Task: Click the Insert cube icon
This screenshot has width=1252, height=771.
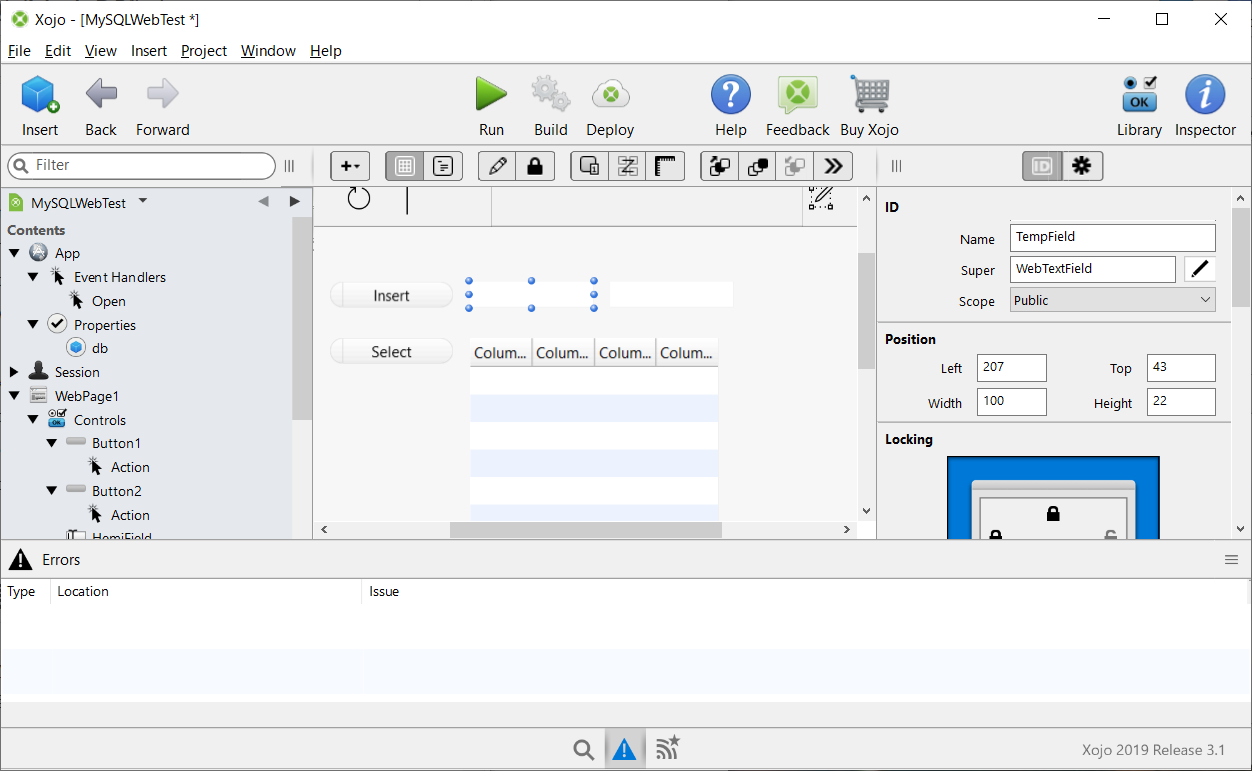Action: [40, 95]
